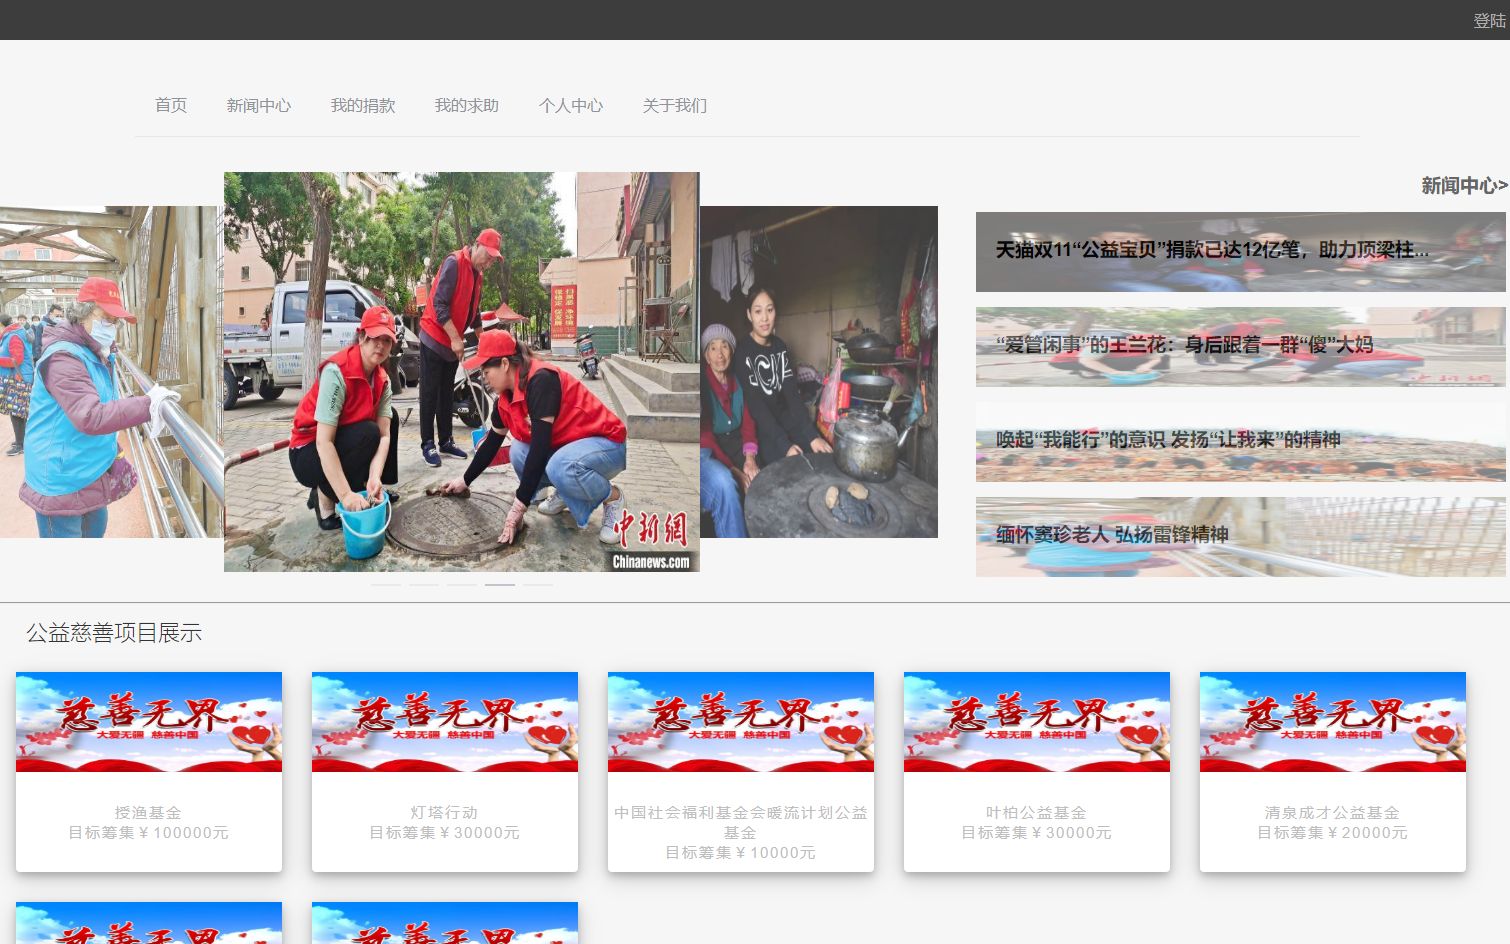Click the center carousel image of volunteers cleaning
1510x944 pixels.
click(x=462, y=372)
